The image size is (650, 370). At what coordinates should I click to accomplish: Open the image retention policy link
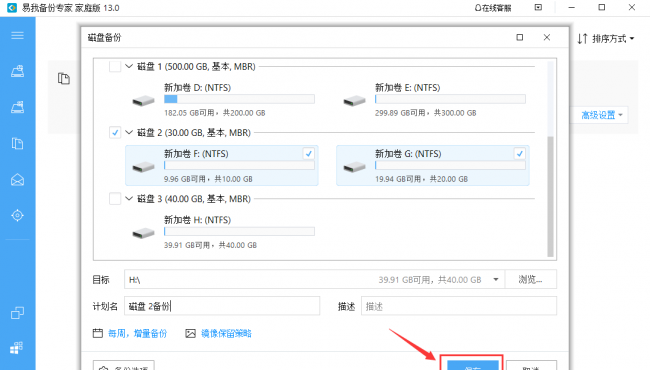tap(226, 334)
